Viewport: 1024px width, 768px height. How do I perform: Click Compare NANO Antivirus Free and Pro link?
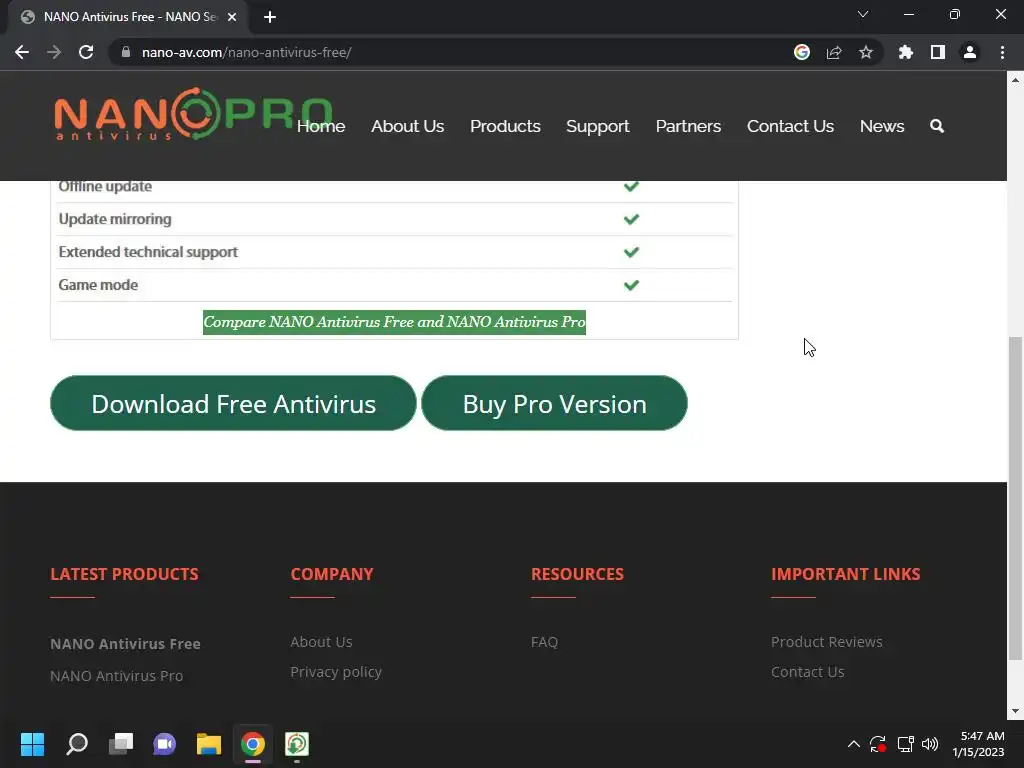[x=394, y=322]
